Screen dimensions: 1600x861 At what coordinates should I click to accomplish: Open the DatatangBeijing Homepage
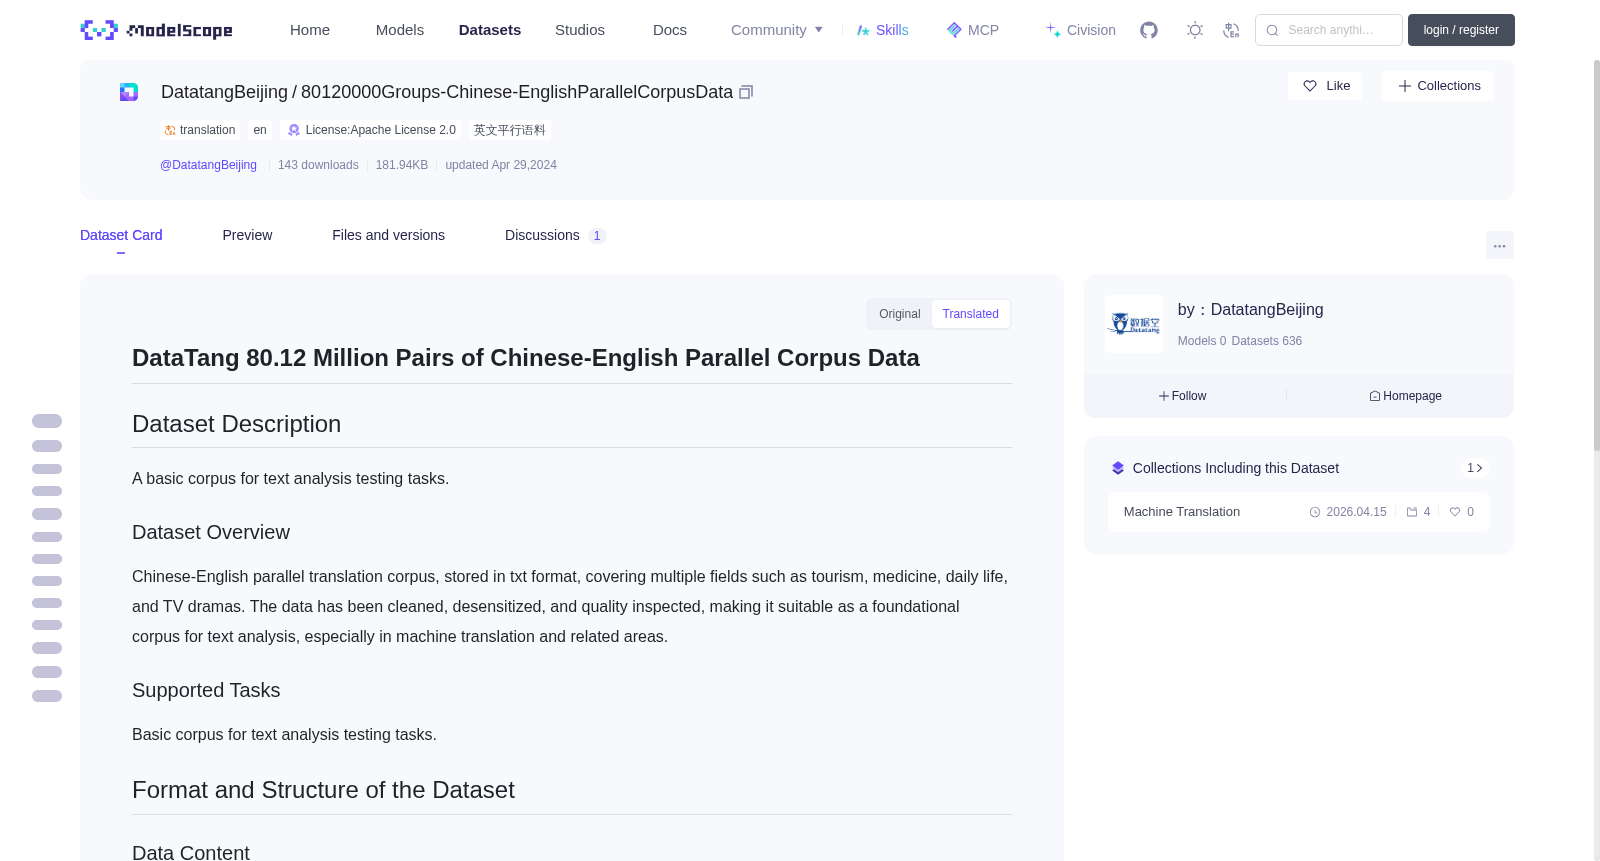[x=1405, y=396]
